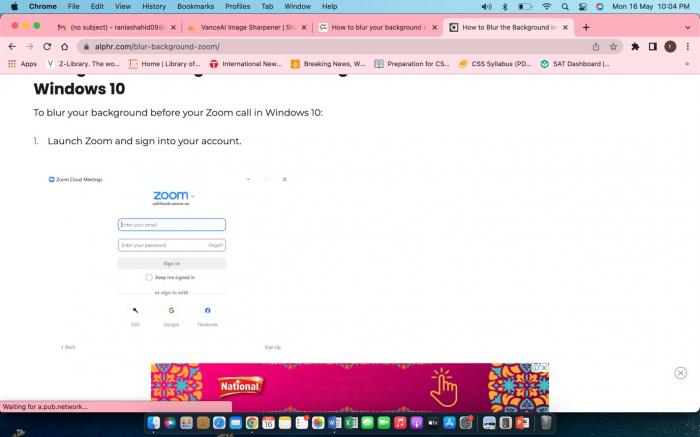Open a new tab with the plus button
This screenshot has width=700, height=437.
586,27
